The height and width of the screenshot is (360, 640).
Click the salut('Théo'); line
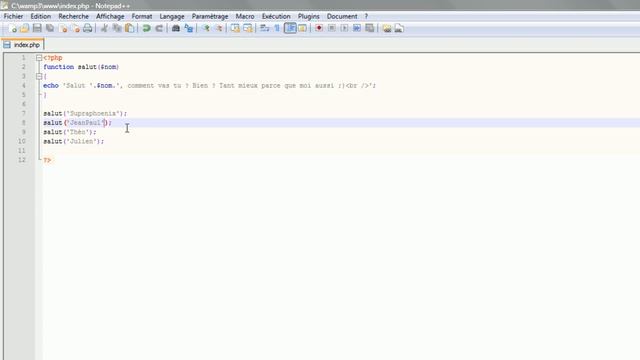click(x=70, y=132)
